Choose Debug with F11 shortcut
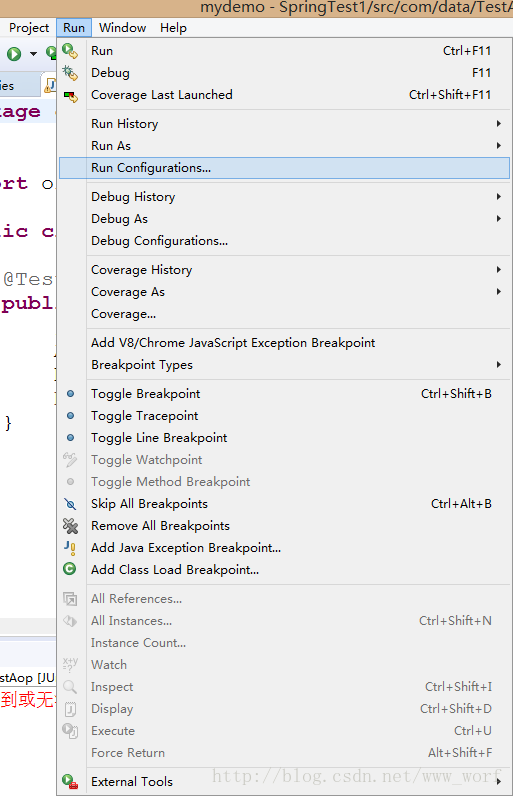This screenshot has width=513, height=796. click(x=284, y=73)
